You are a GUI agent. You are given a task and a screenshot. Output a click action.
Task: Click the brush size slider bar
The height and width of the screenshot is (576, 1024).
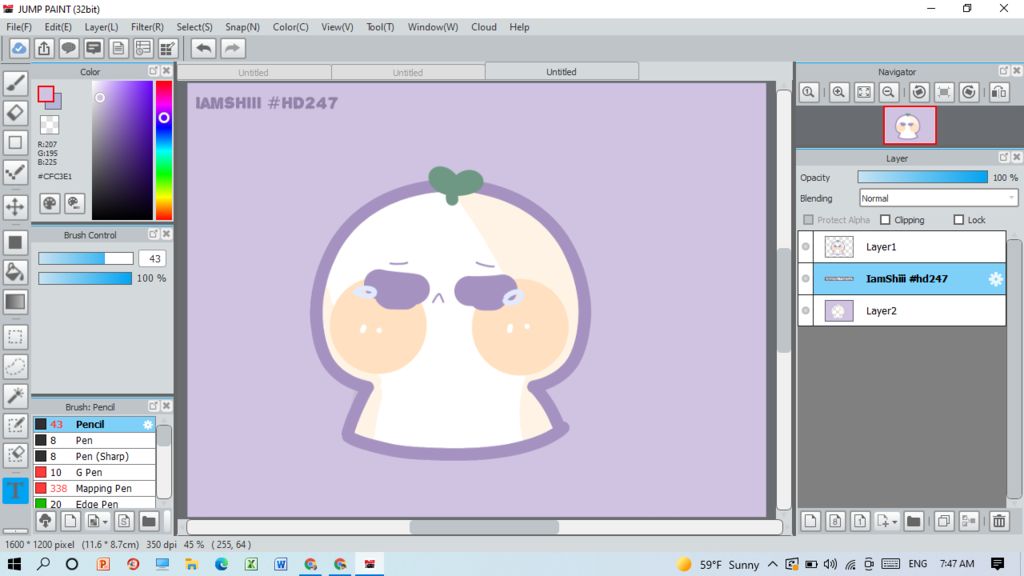pos(86,259)
